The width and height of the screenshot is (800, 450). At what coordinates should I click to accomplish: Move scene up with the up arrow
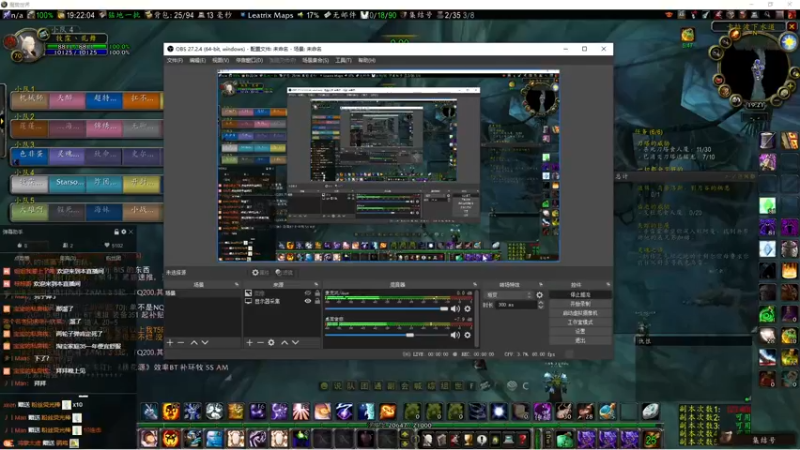[194, 342]
